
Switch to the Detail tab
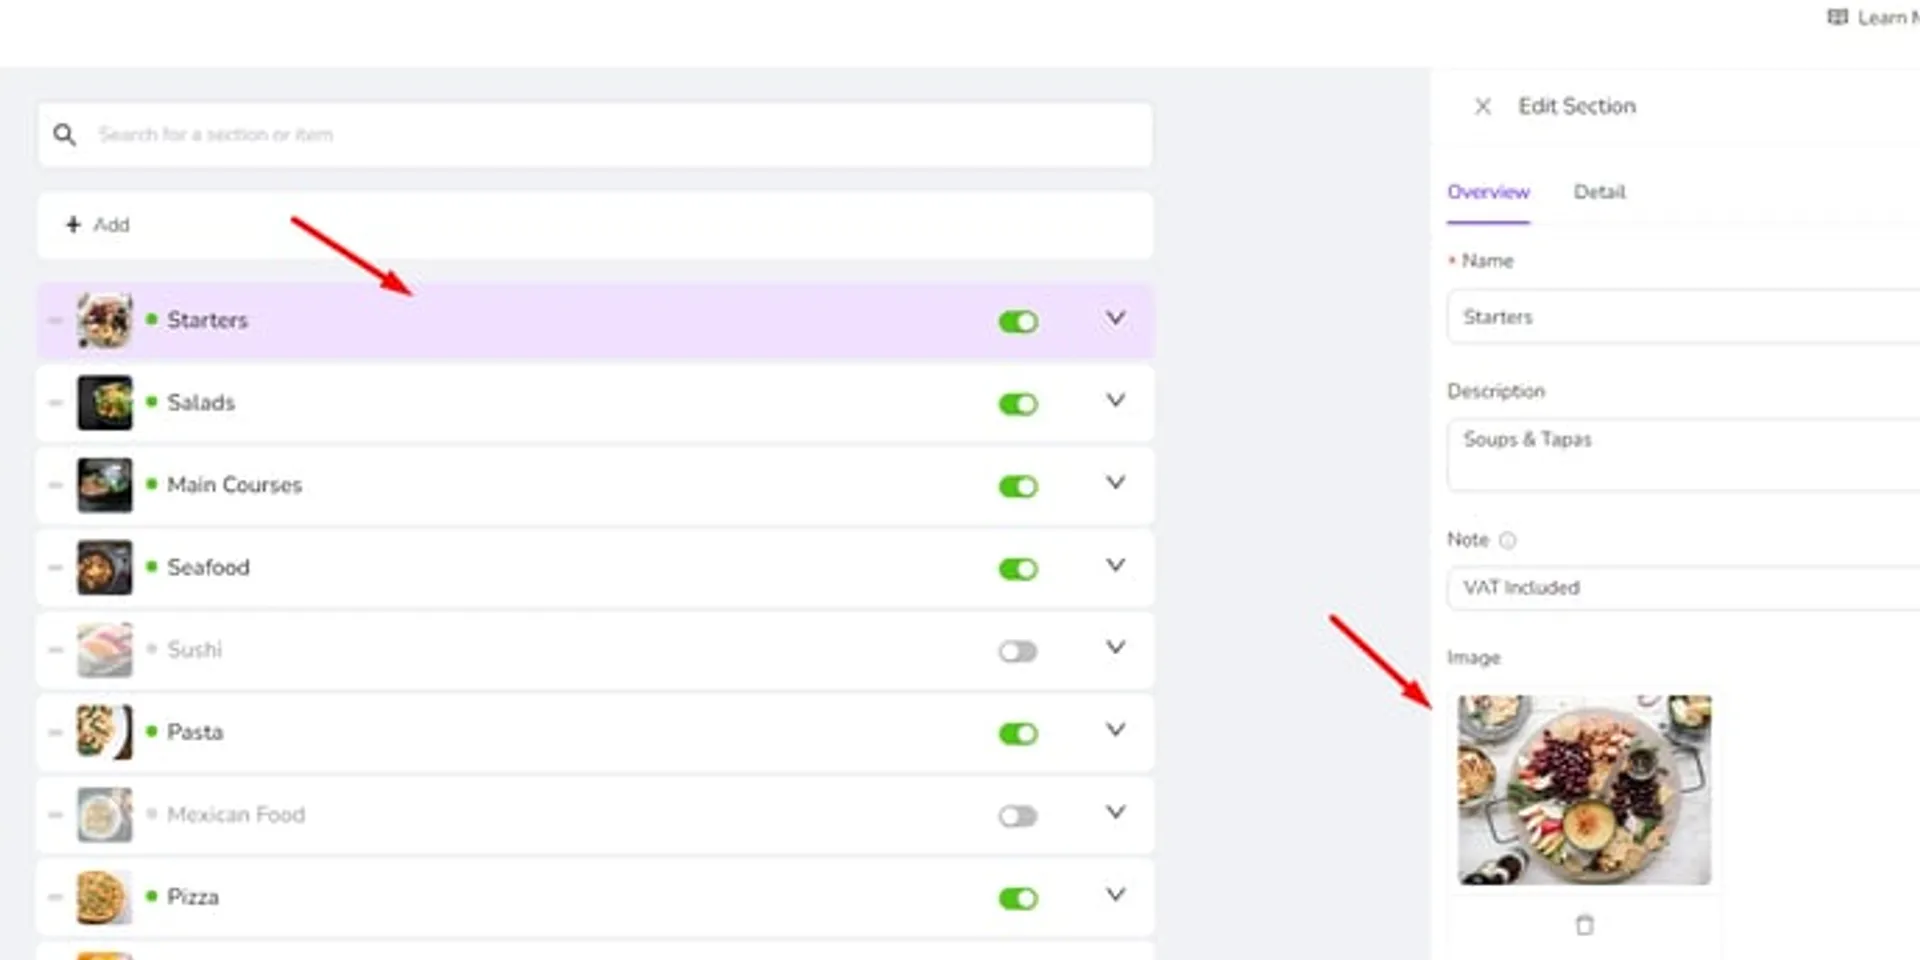1599,192
